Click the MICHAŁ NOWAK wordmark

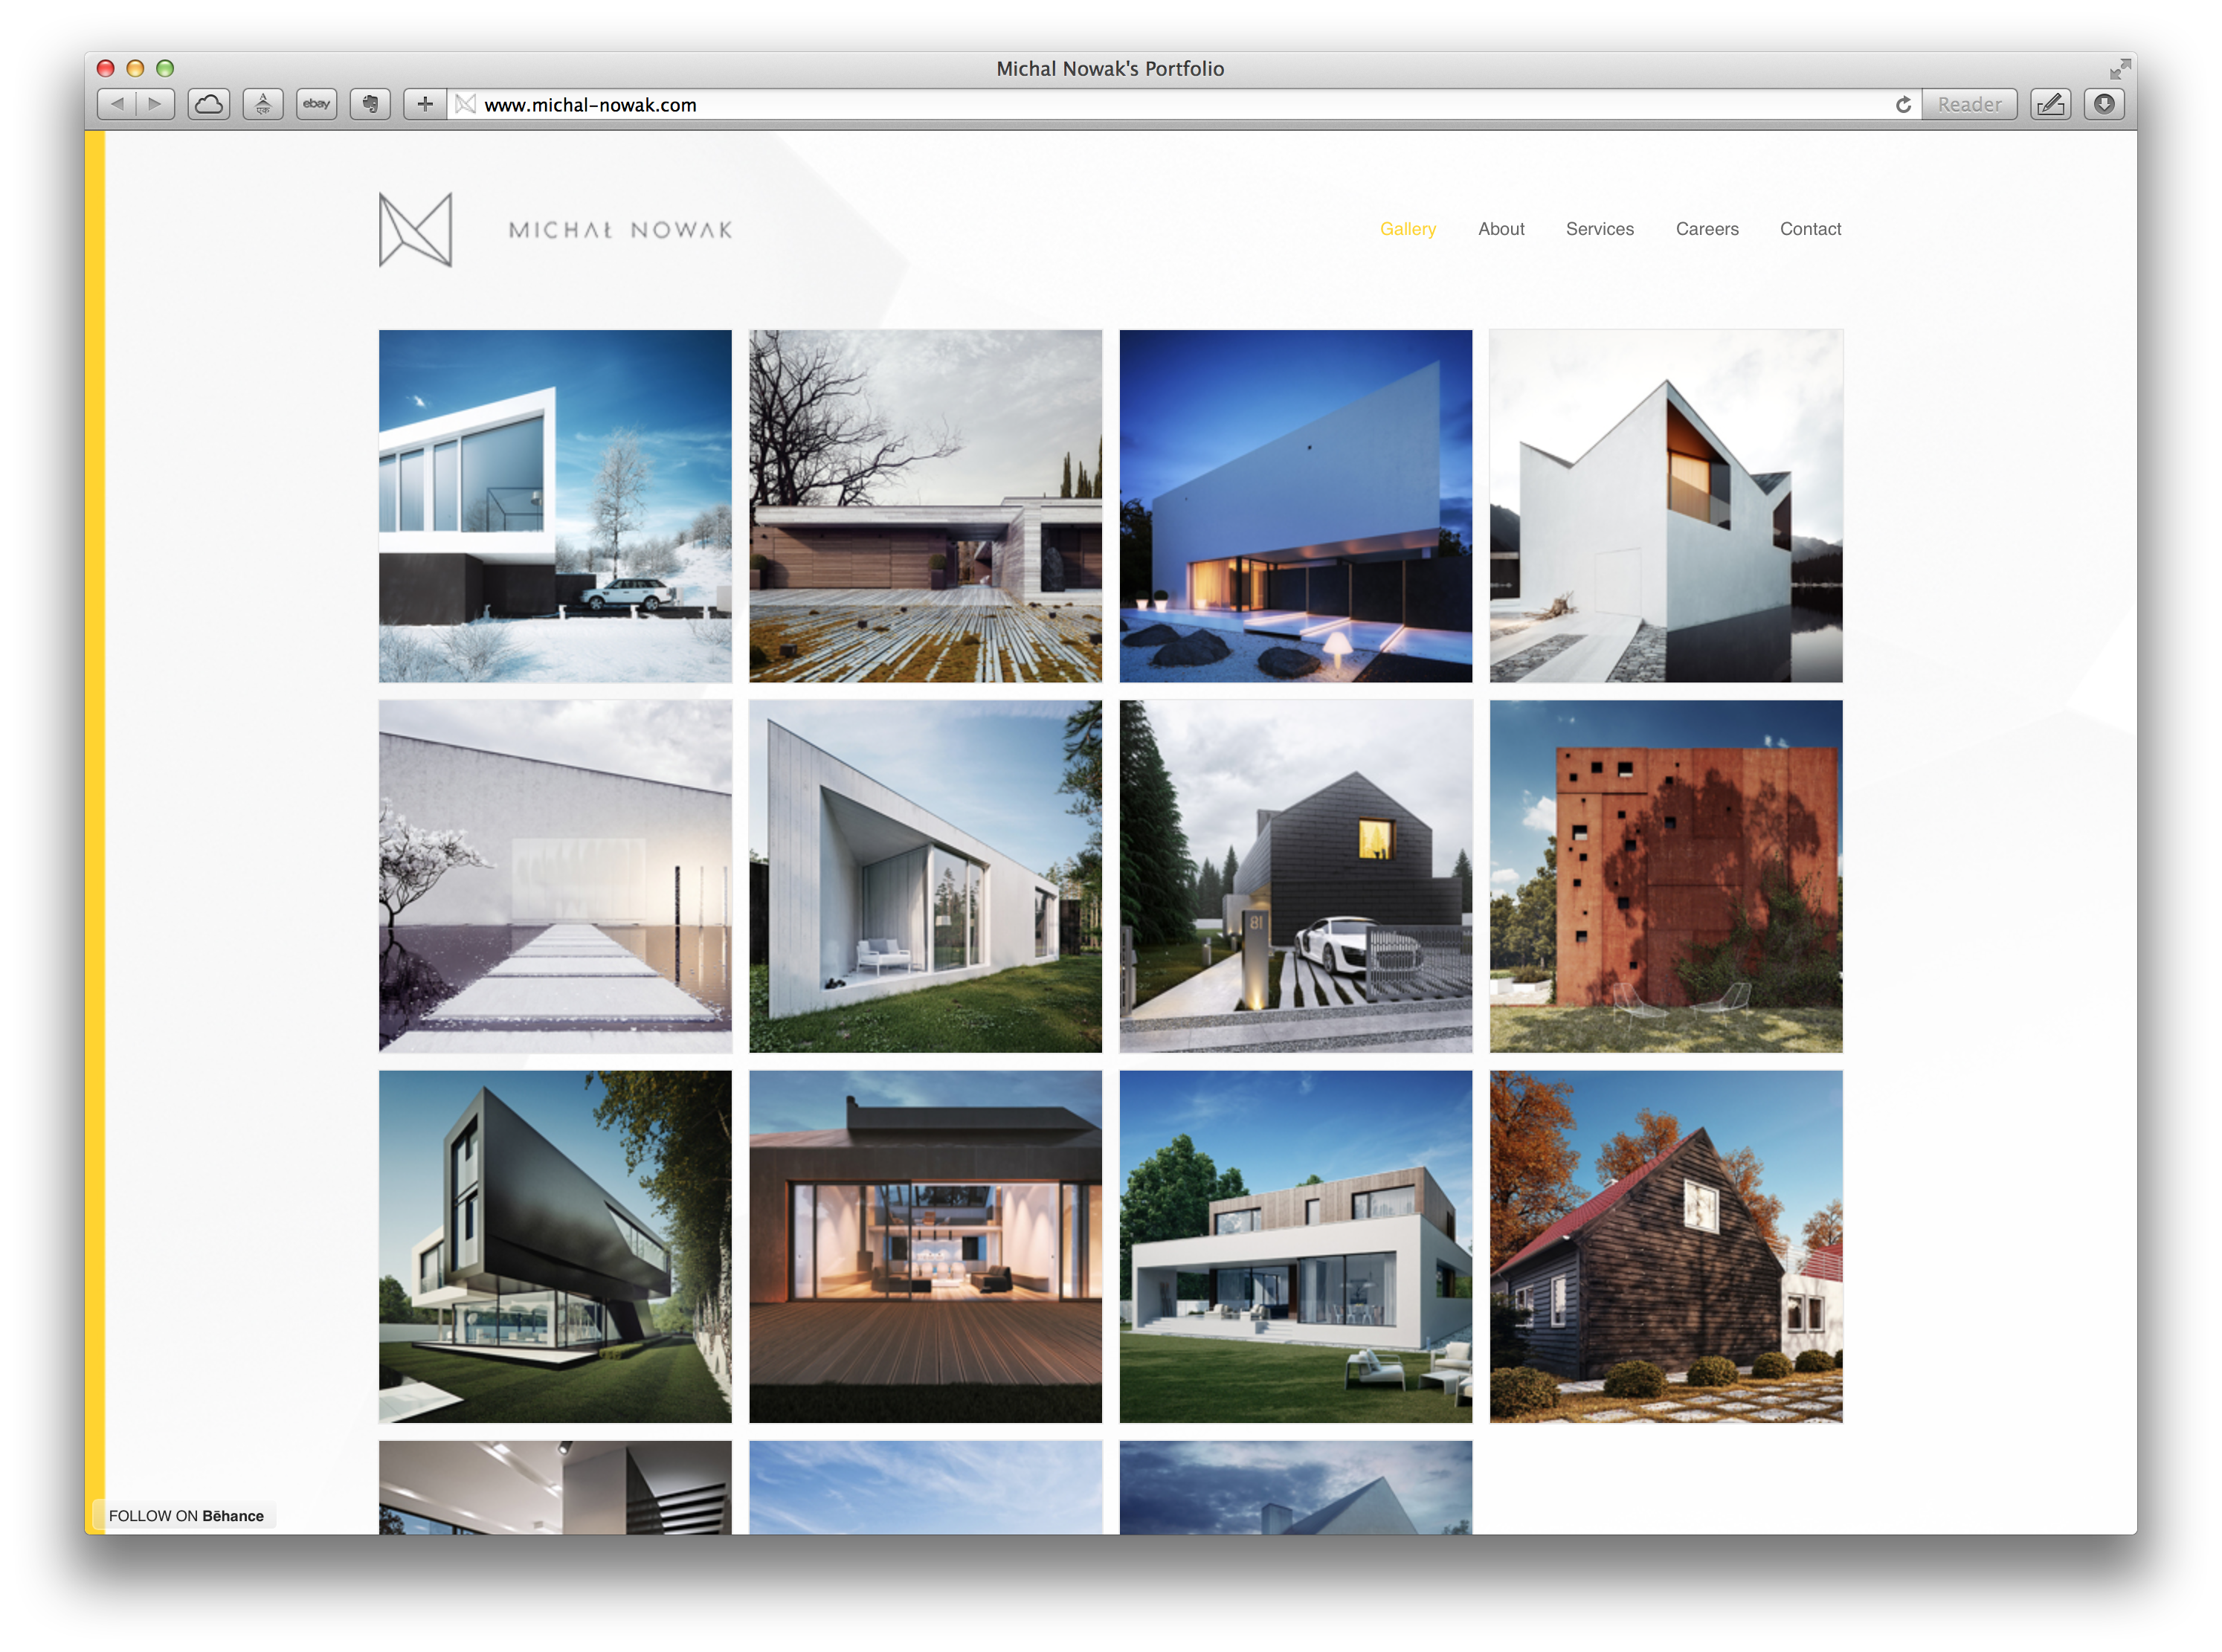(x=621, y=231)
